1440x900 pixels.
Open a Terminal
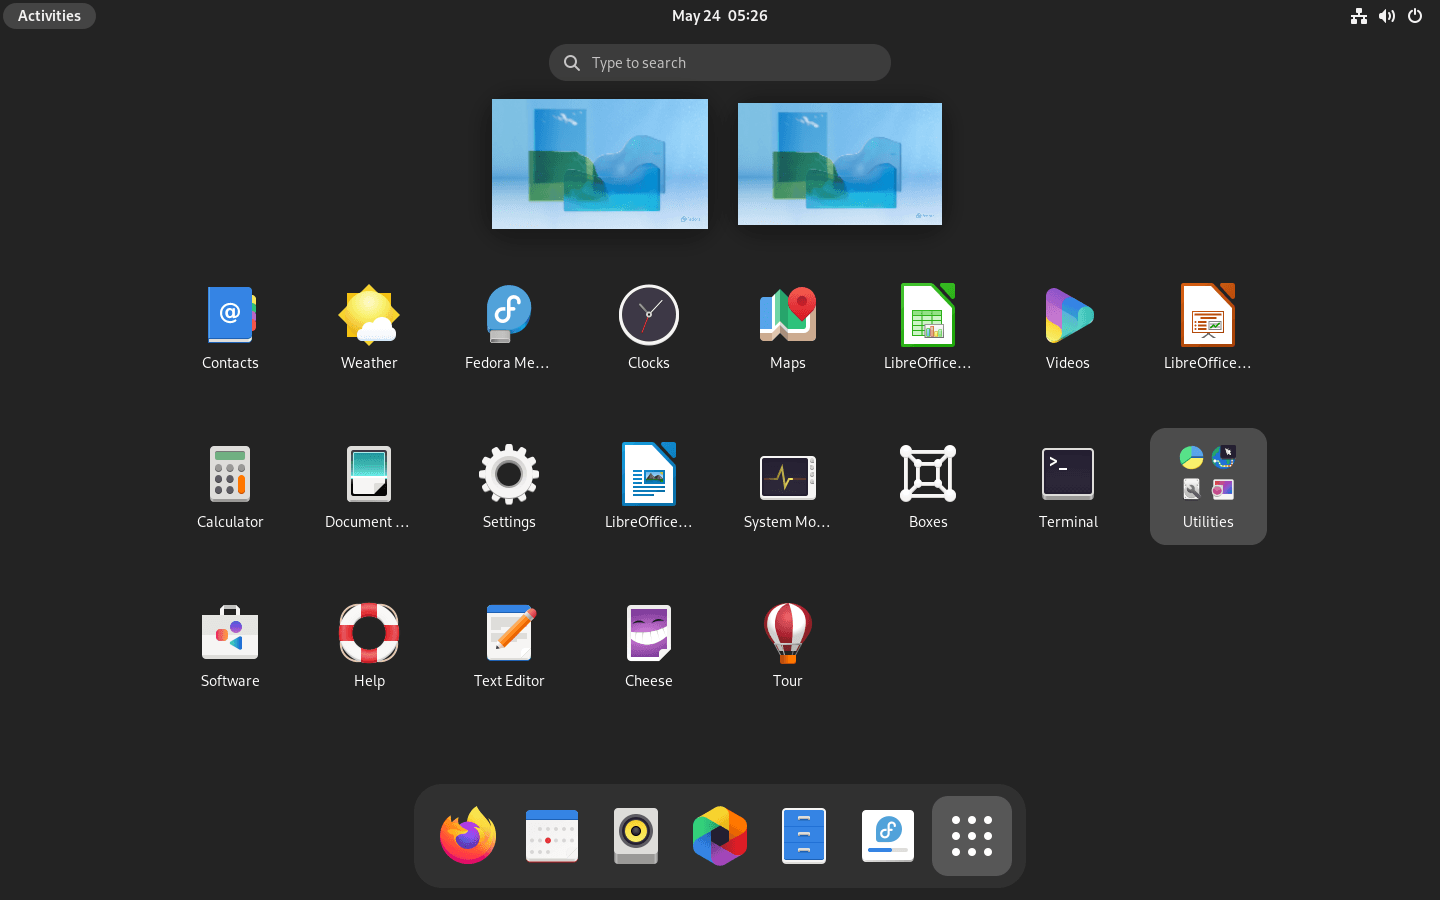point(1068,473)
